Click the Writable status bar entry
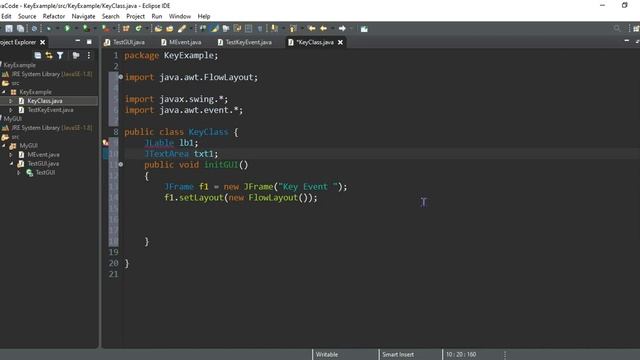 (x=327, y=354)
